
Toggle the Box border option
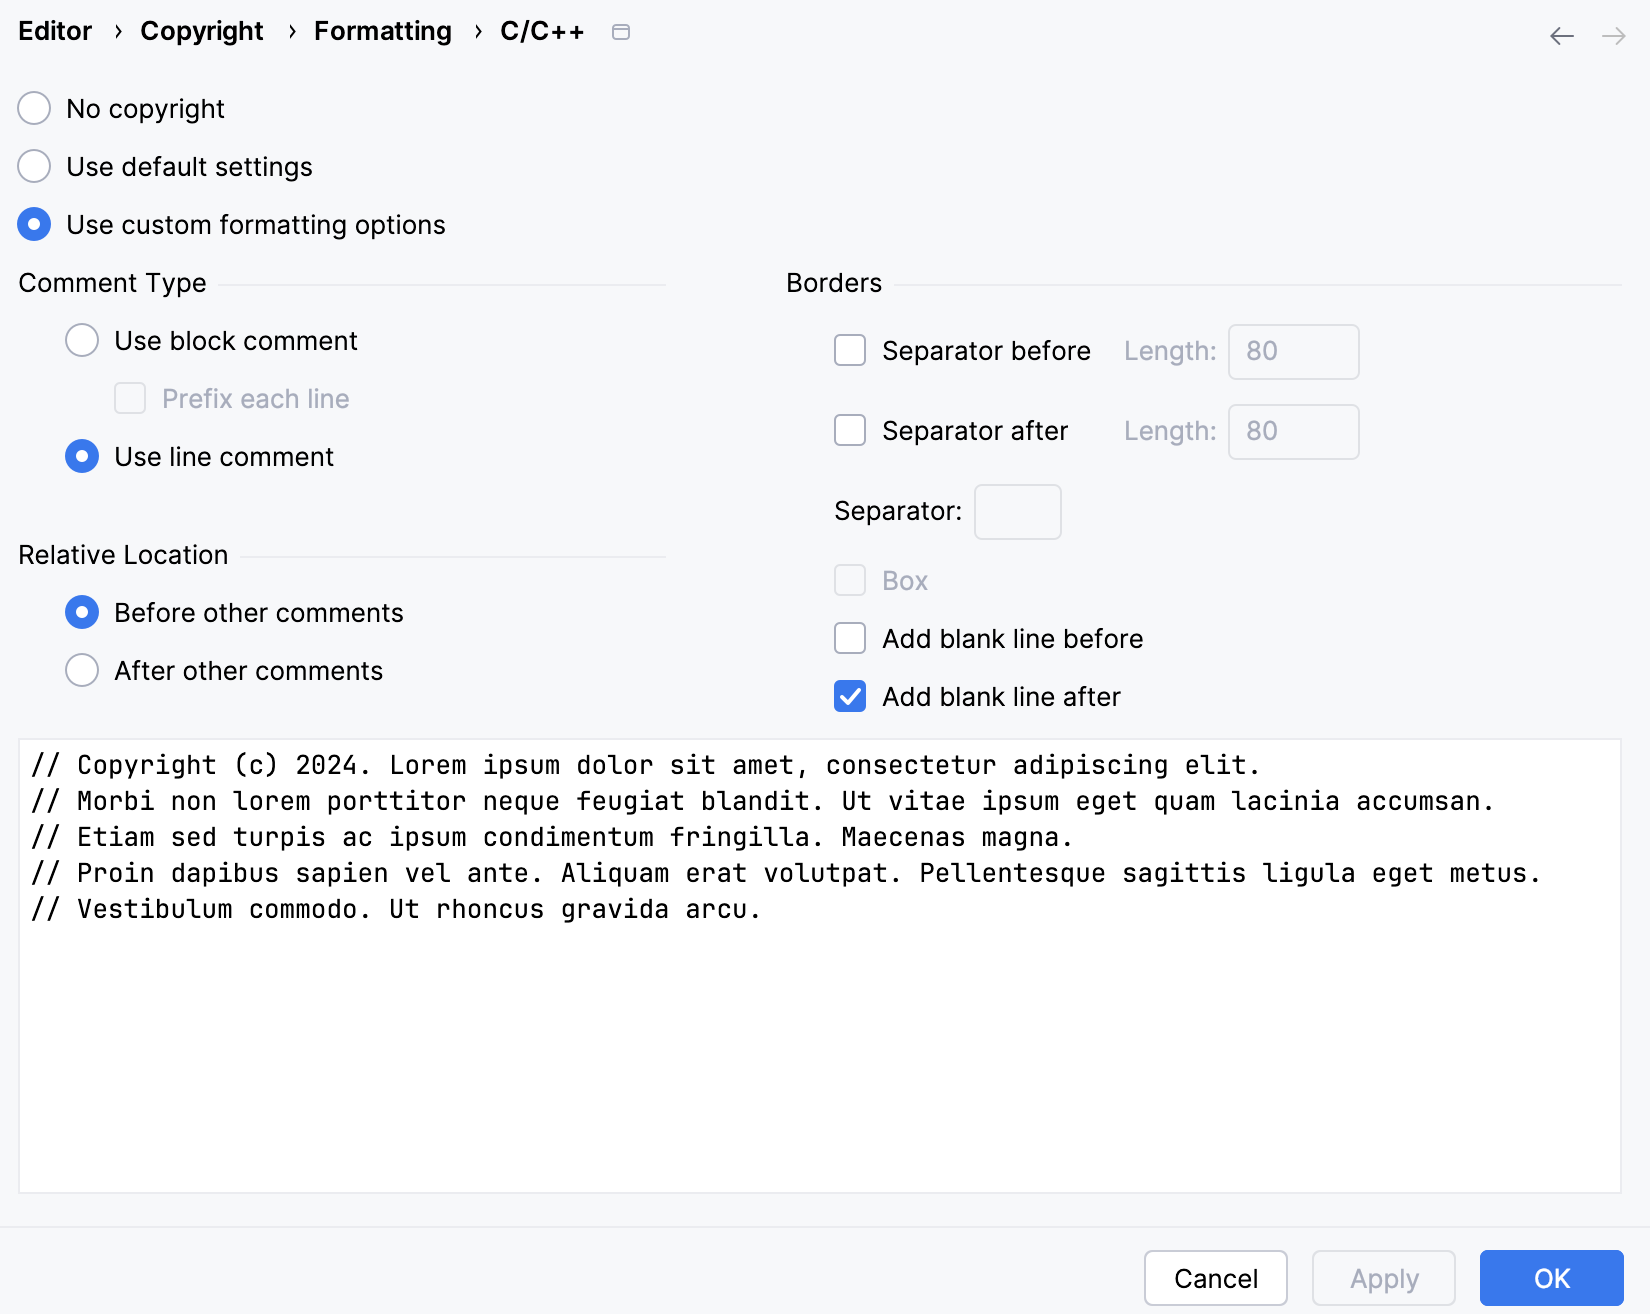[x=849, y=580]
